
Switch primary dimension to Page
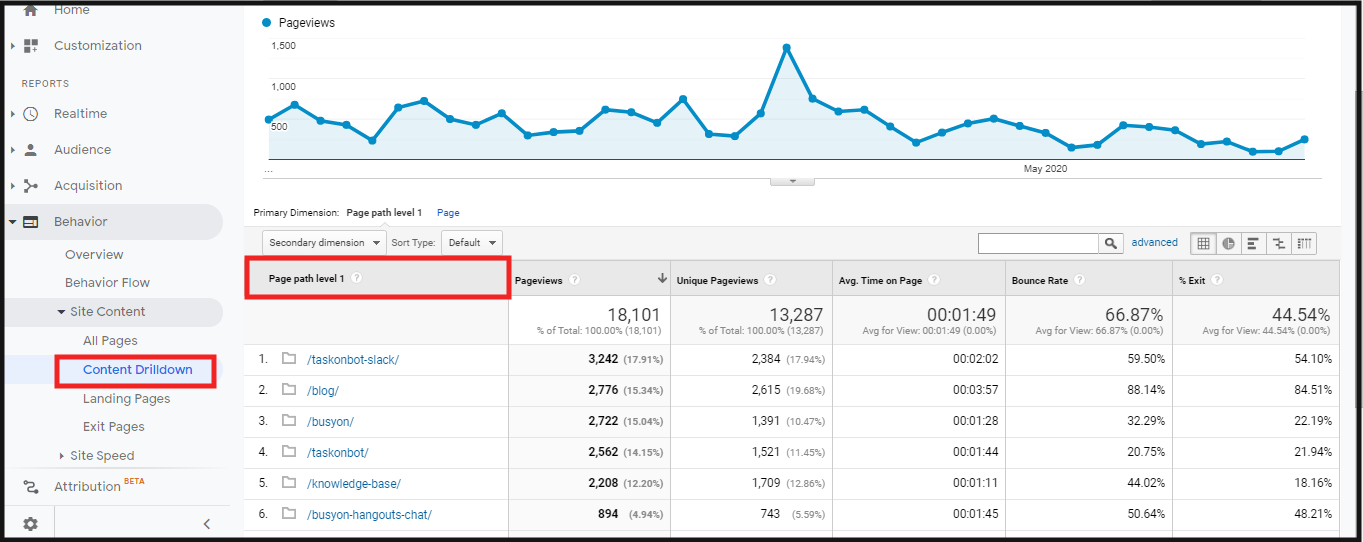coord(448,213)
